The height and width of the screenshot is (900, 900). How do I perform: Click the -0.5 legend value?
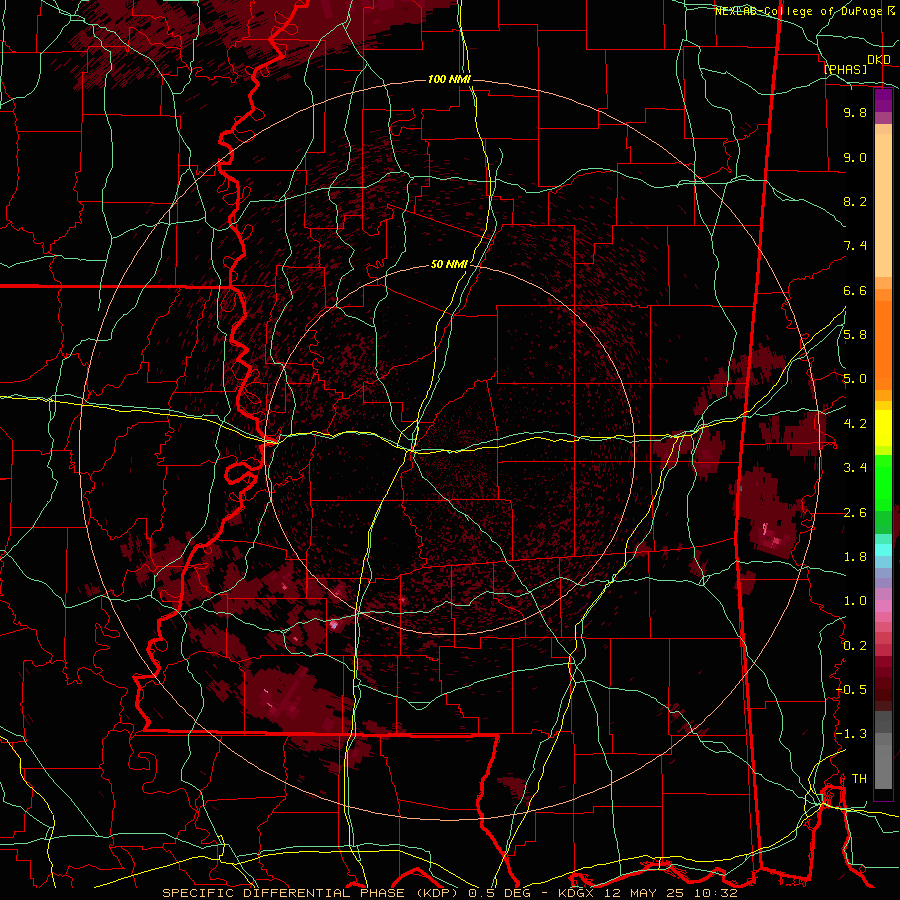click(851, 690)
